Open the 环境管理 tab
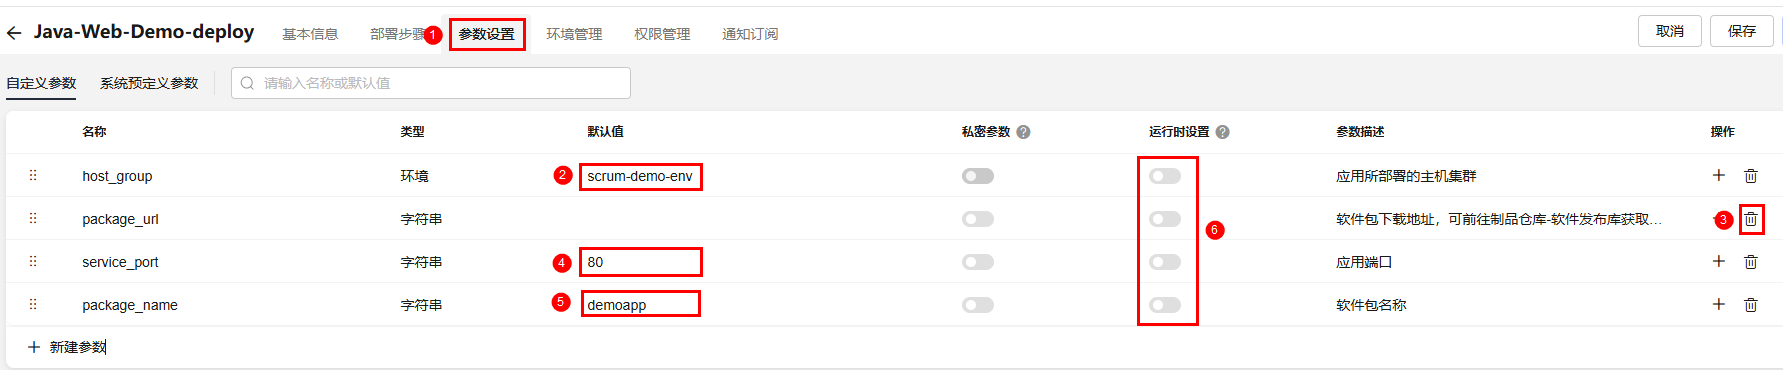 click(x=574, y=34)
